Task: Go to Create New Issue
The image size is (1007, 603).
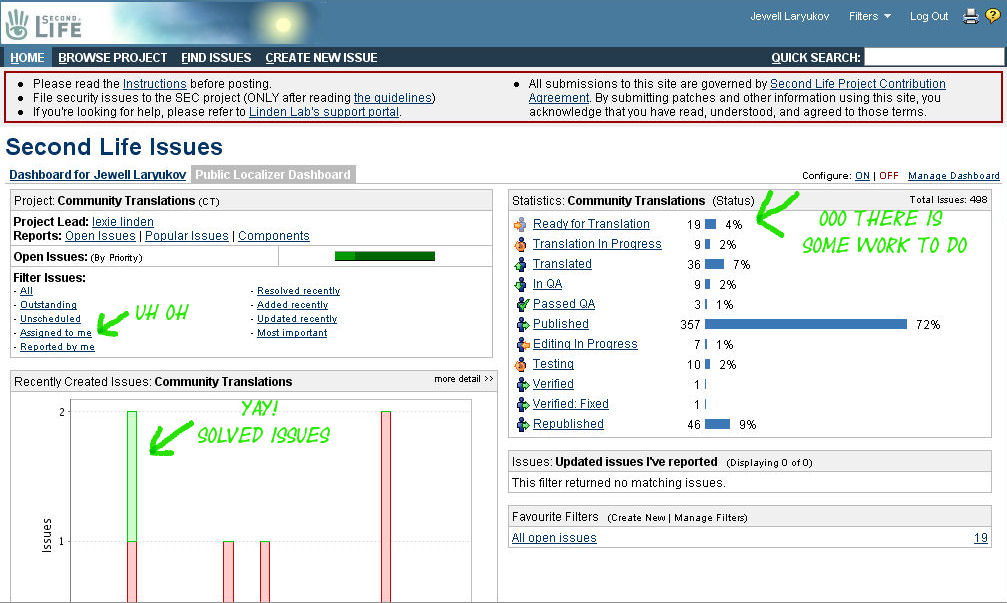Action: pos(320,58)
